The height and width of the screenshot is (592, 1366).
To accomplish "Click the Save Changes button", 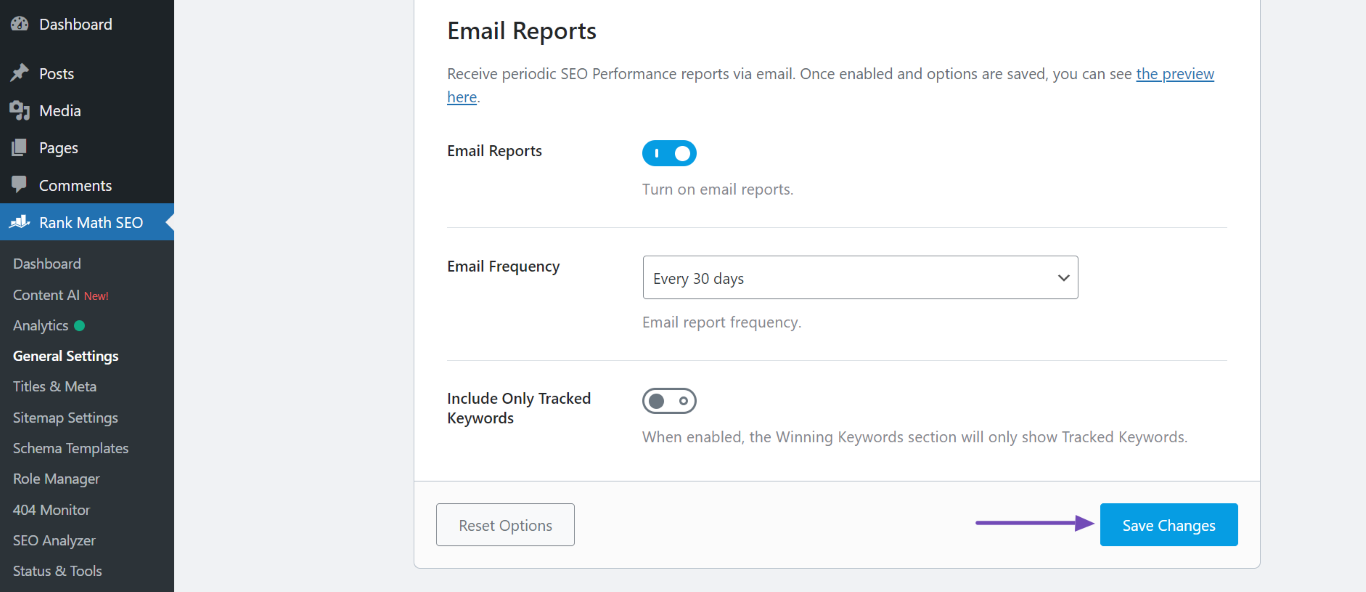I will (1169, 525).
